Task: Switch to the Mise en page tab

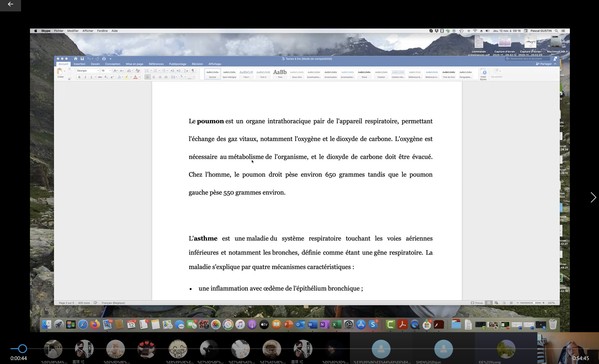Action: tap(134, 64)
